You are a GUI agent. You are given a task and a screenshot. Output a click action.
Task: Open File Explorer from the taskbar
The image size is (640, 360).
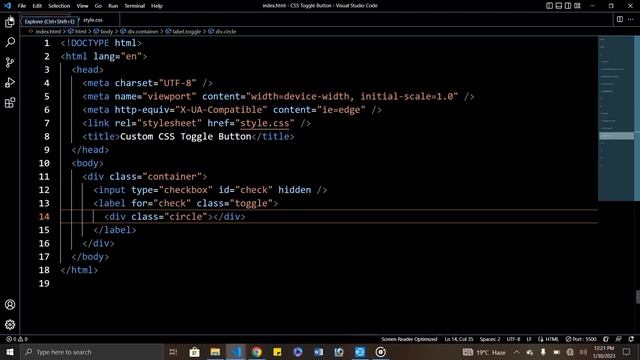point(215,352)
